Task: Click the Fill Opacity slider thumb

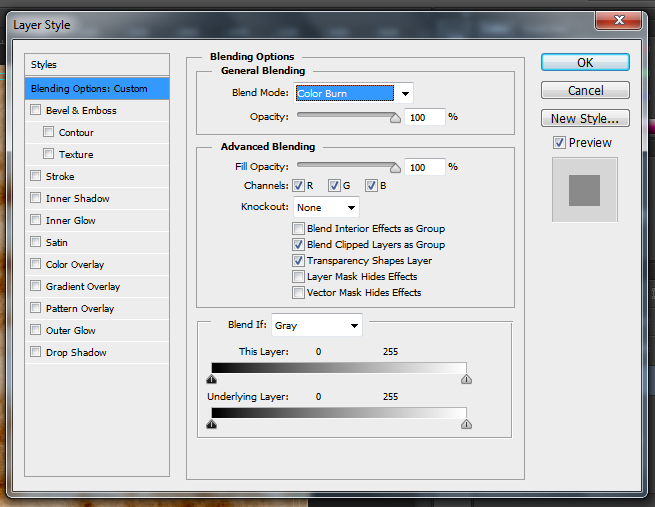Action: [395, 168]
